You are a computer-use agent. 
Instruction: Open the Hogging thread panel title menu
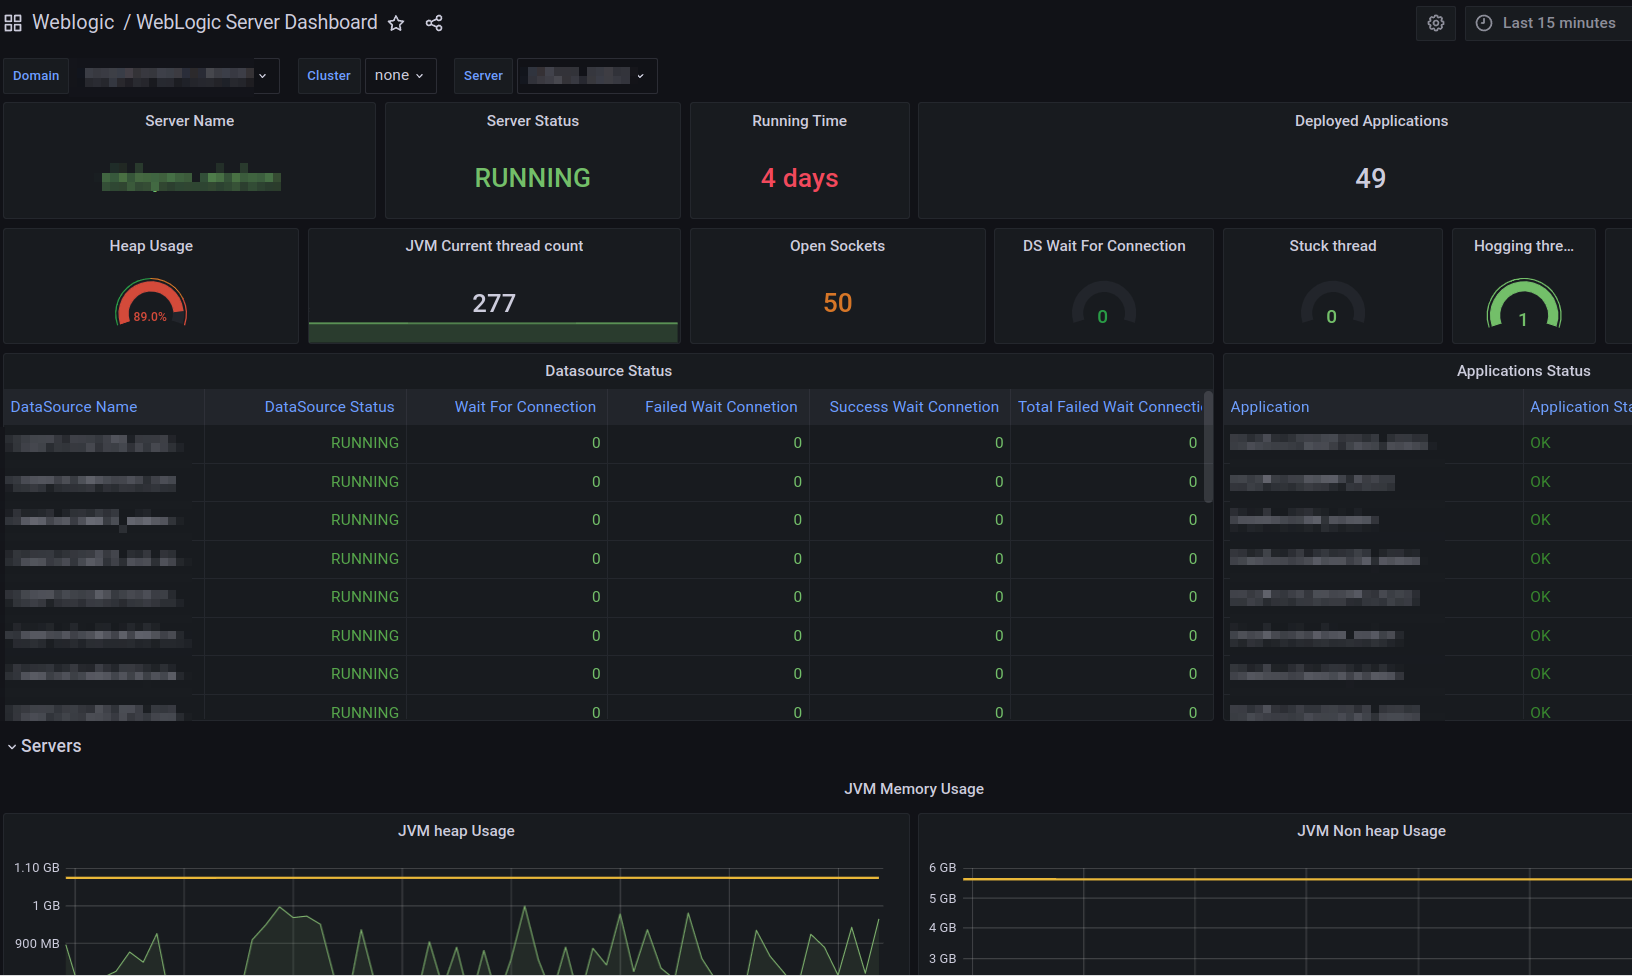1524,246
